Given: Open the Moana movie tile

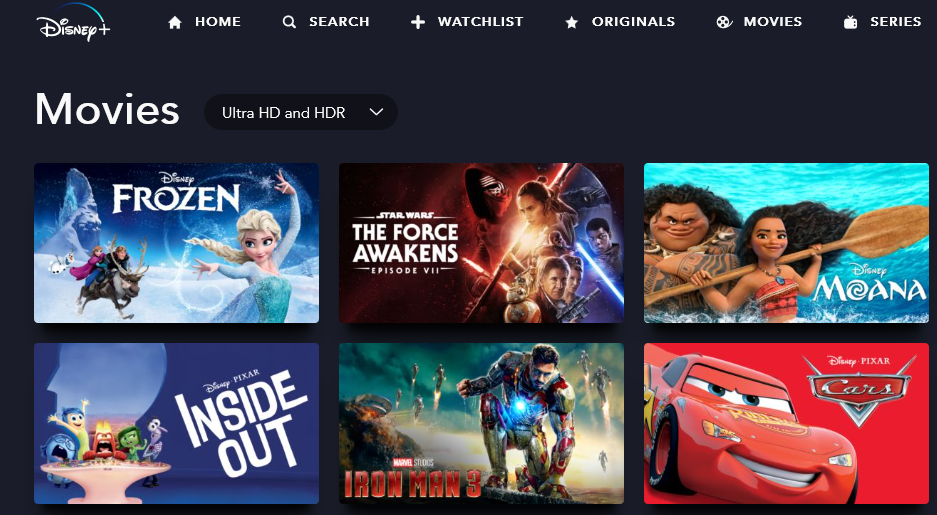Looking at the screenshot, I should coord(786,243).
